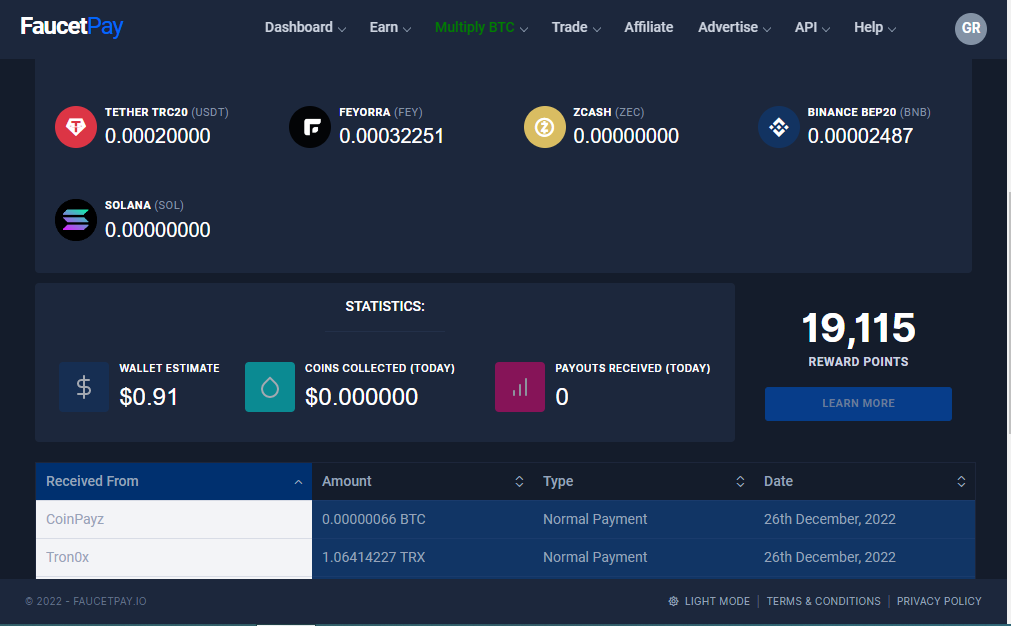The width and height of the screenshot is (1011, 626).
Task: Open the API dropdown
Action: 812,28
